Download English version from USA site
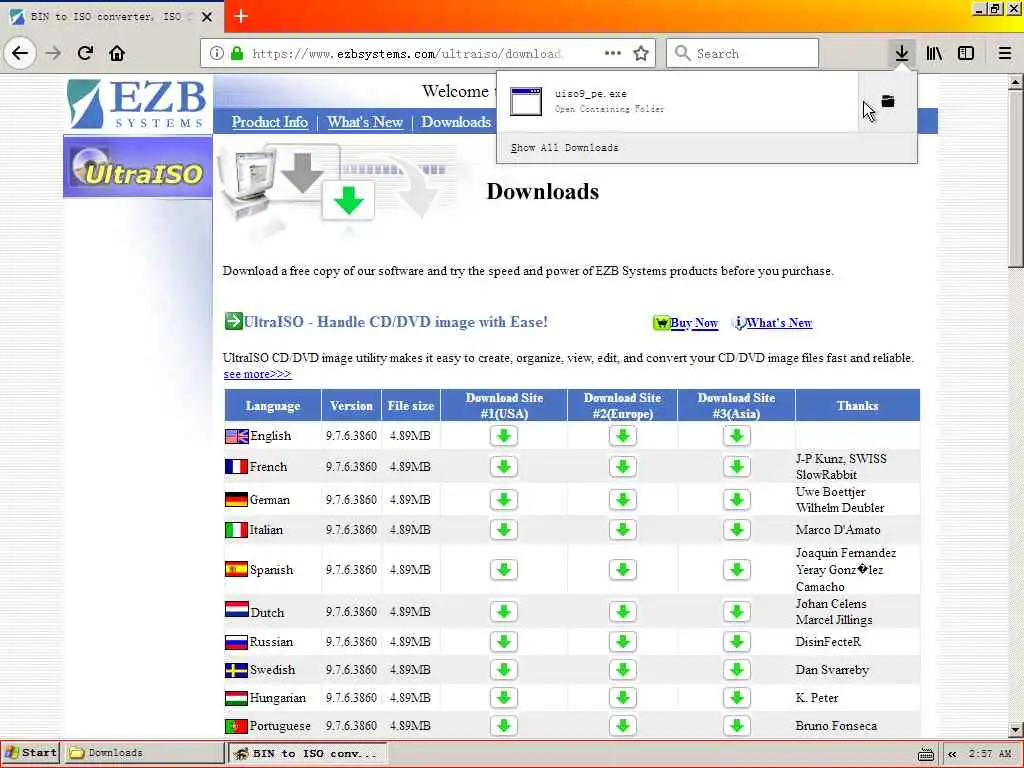 point(504,436)
